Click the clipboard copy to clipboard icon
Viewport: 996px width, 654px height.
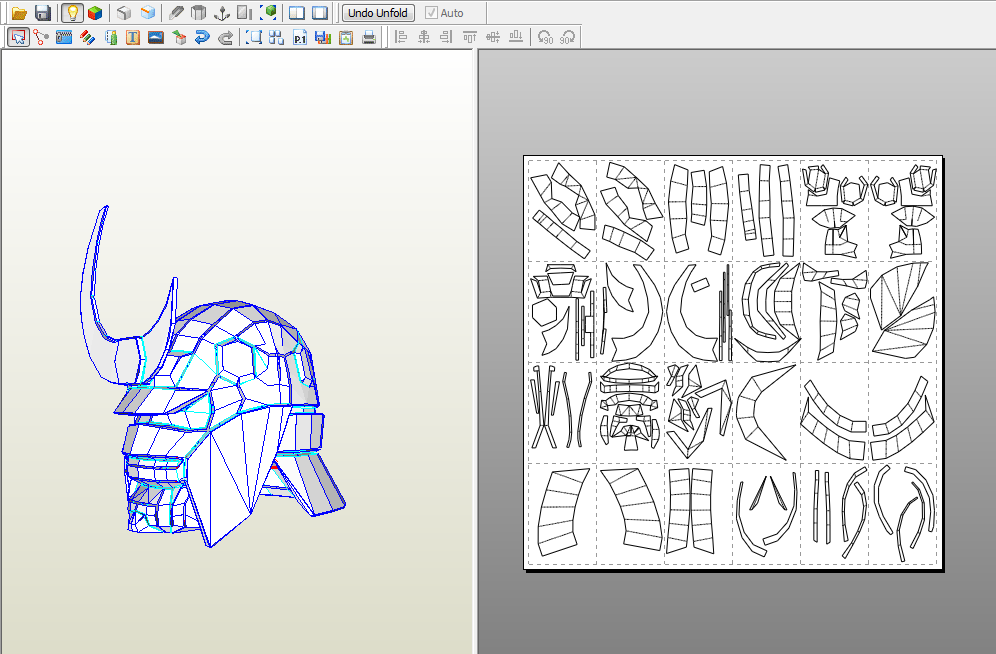coord(346,37)
